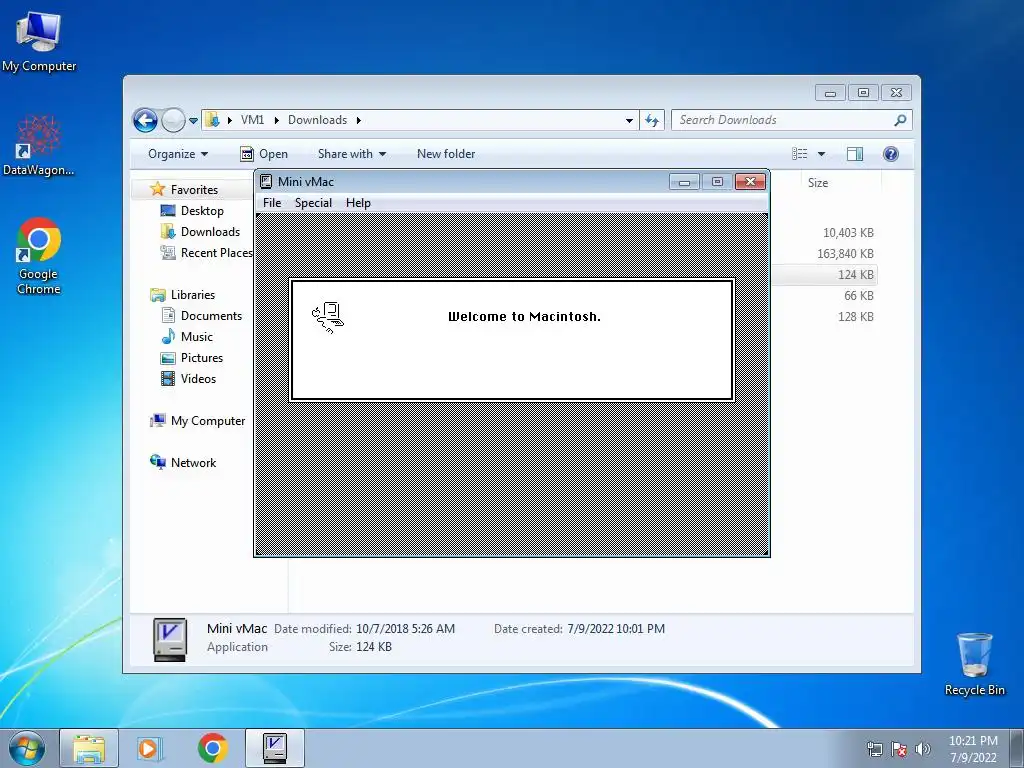This screenshot has width=1024, height=768.
Task: Click the volume speaker tray icon
Action: [x=922, y=749]
